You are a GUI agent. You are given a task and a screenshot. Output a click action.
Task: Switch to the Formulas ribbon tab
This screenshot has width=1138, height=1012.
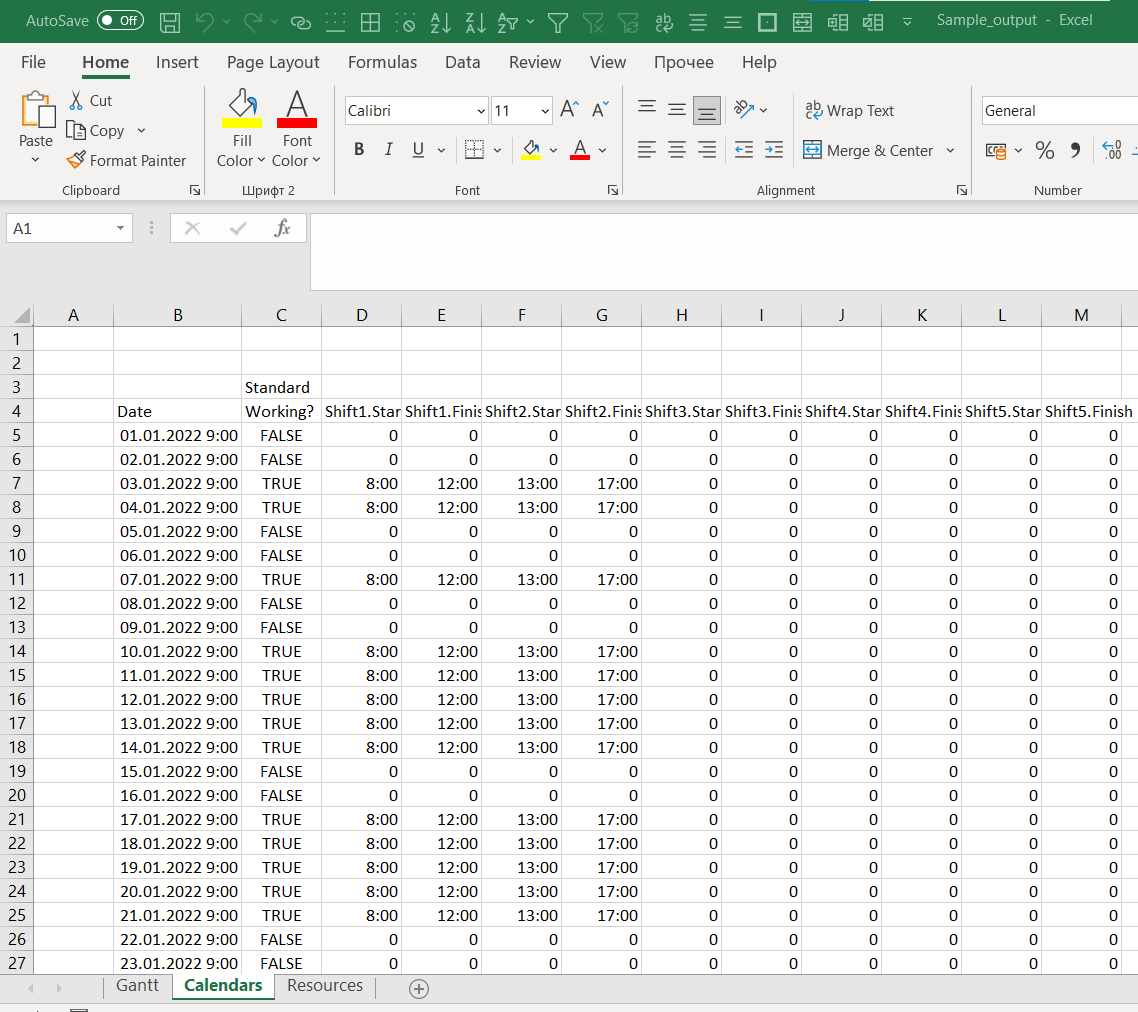pos(382,62)
